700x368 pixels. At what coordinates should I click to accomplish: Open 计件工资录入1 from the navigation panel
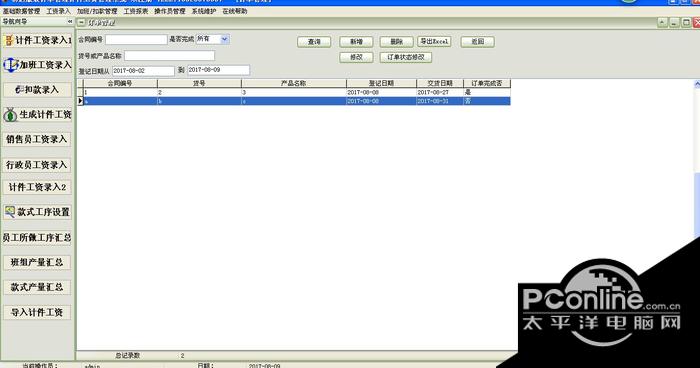click(37, 41)
